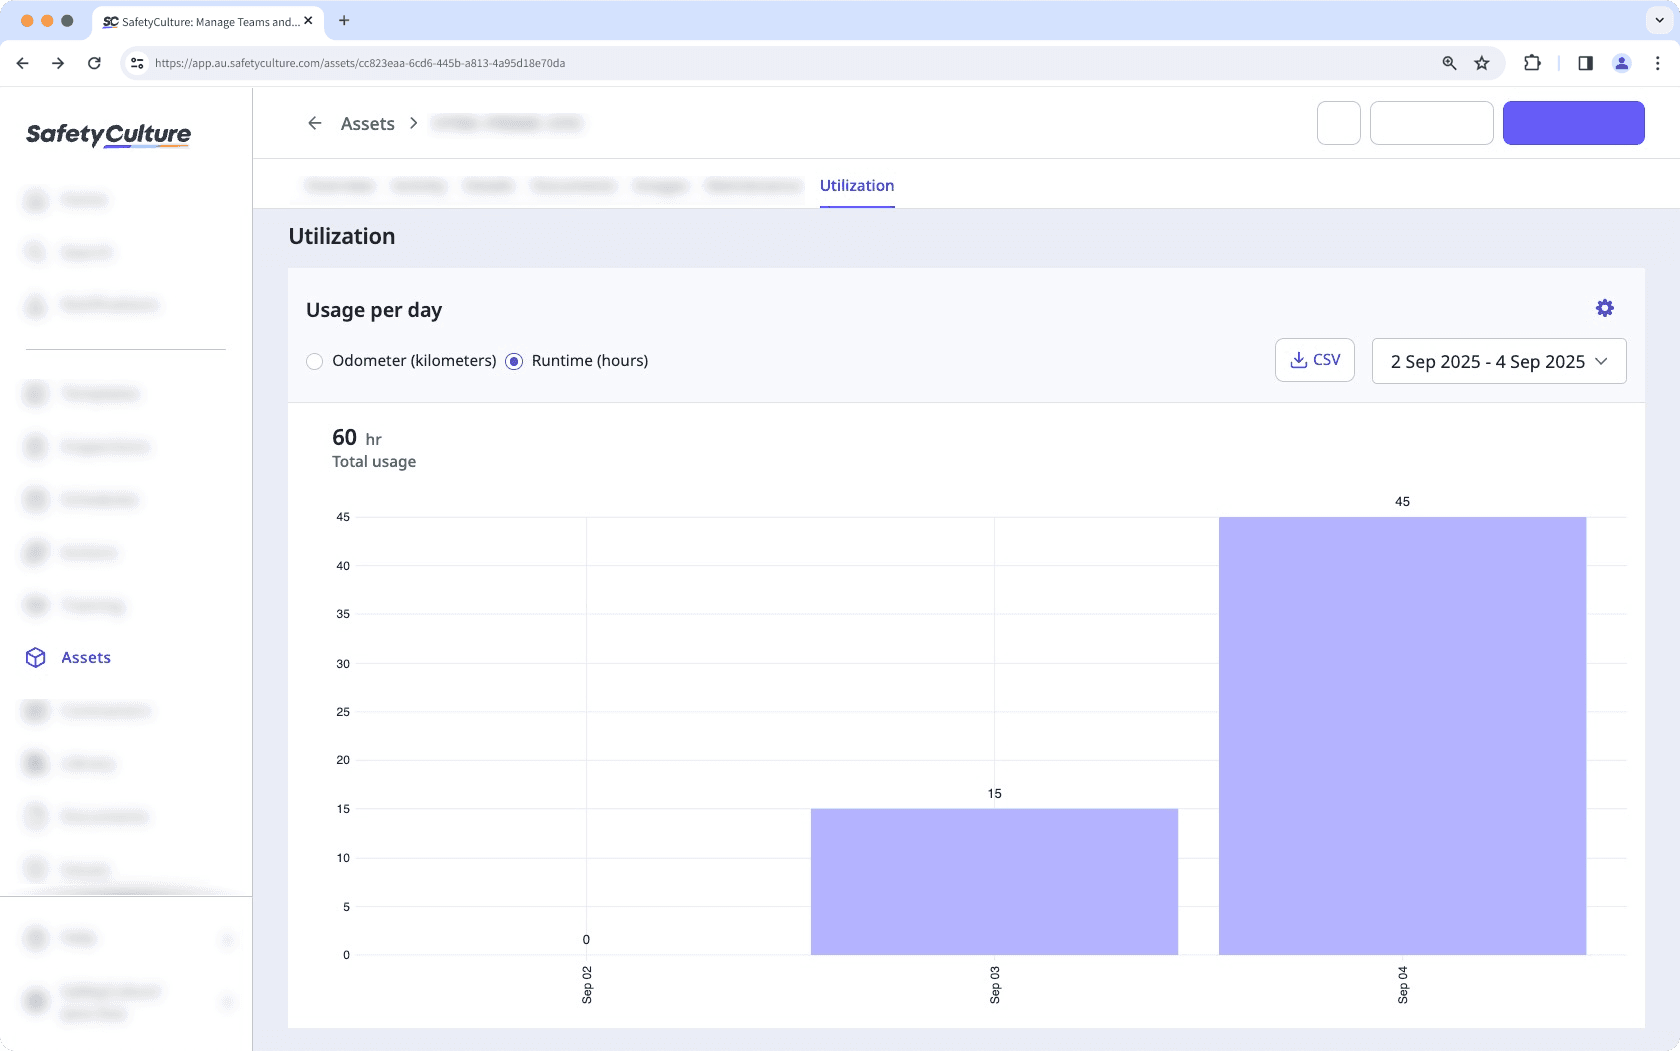Viewport: 1680px width, 1051px height.
Task: Click the Assets cube icon in sidebar
Action: tap(36, 657)
